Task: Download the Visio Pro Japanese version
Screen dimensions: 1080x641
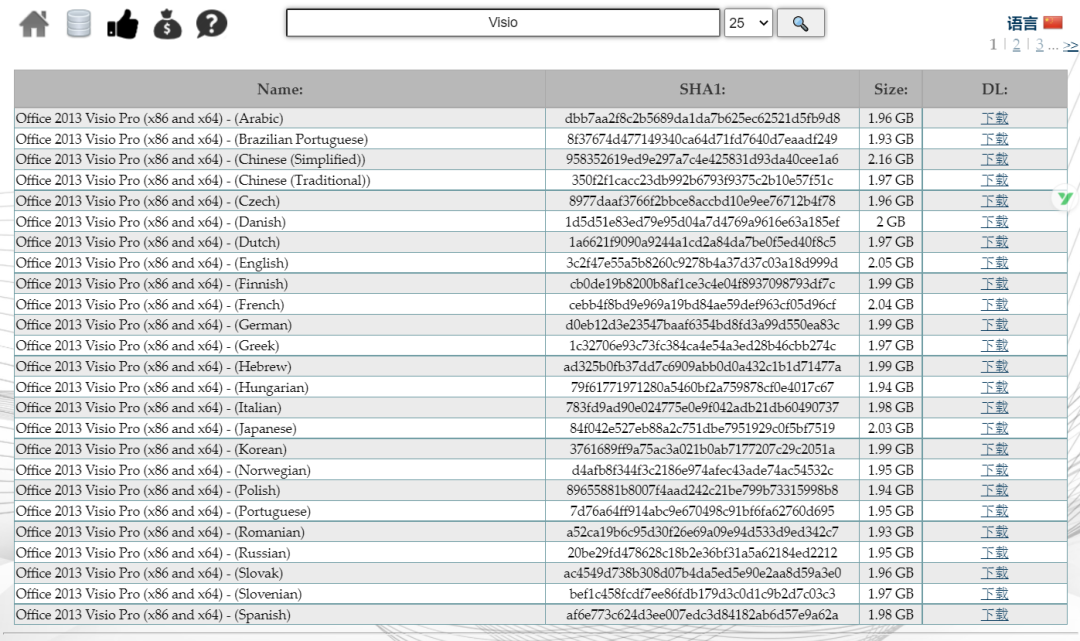Action: click(x=994, y=429)
